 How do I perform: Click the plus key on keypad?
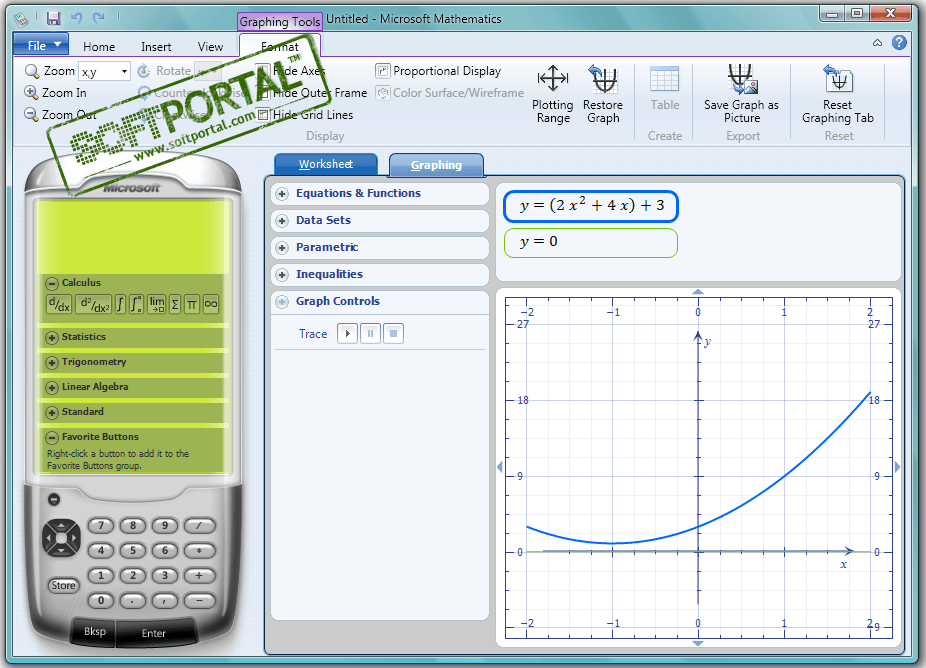199,575
